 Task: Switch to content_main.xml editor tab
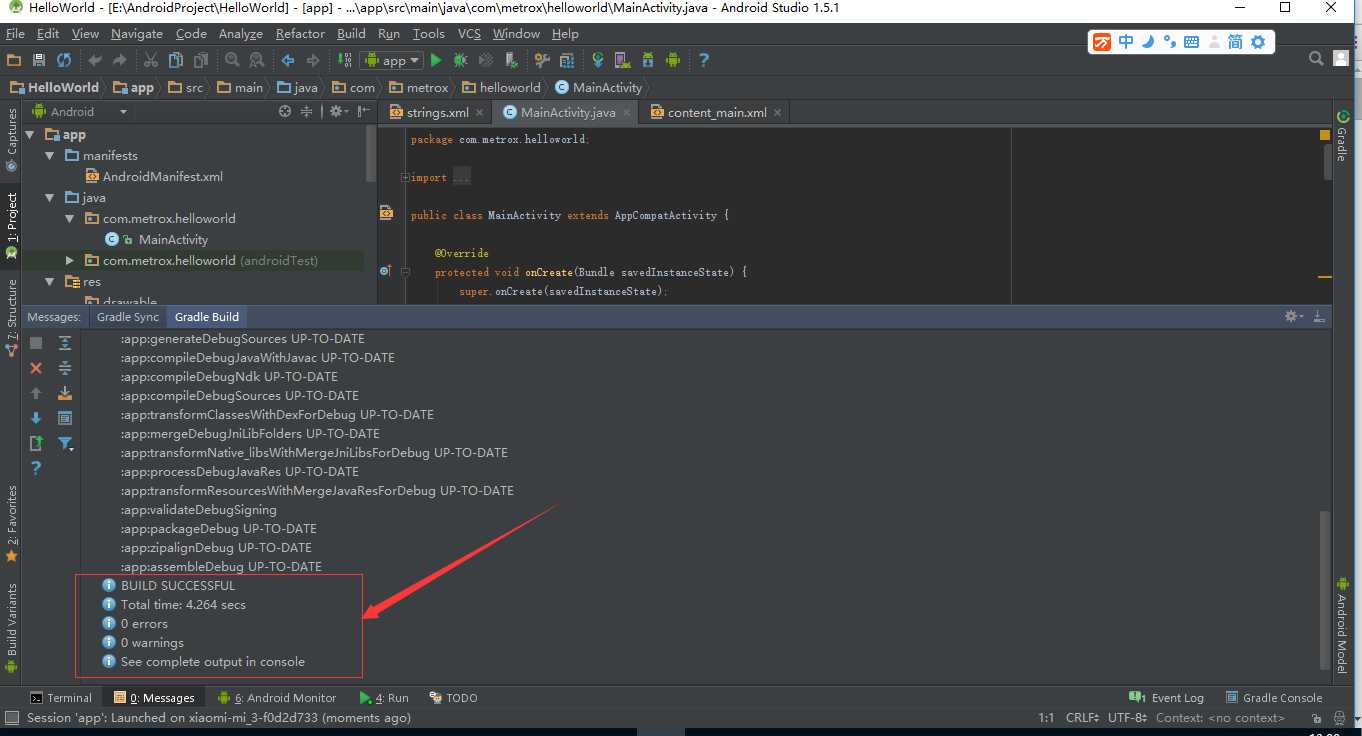pos(716,112)
